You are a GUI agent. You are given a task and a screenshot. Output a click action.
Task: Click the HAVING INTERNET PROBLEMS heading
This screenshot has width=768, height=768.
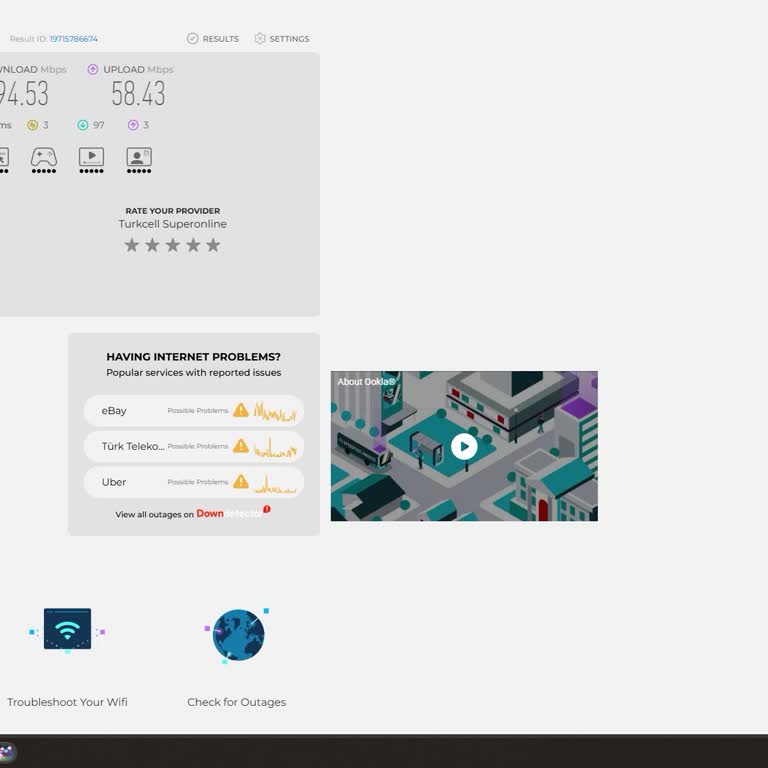[x=193, y=357]
